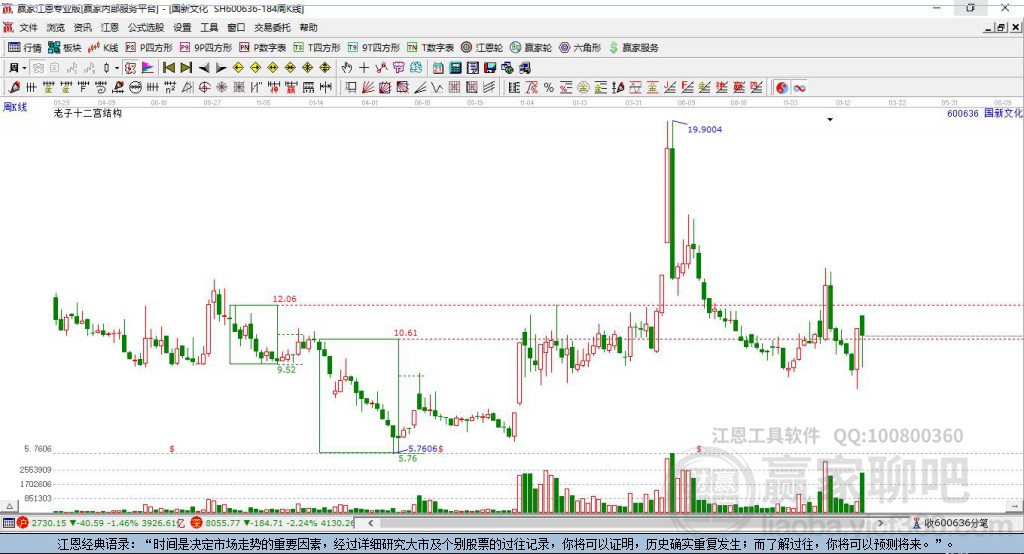Viewport: 1024px width, 554px height.
Task: Open the 浏览 menu
Action: (x=56, y=27)
